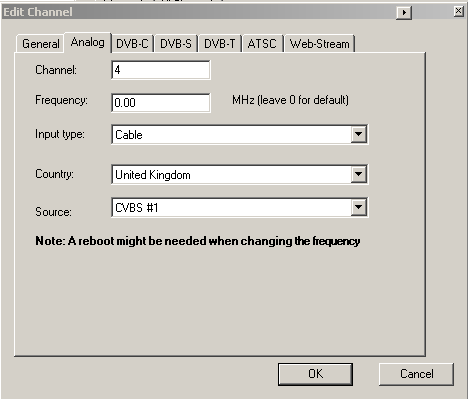The width and height of the screenshot is (468, 399).
Task: Click the Channel number input field
Action: [x=161, y=70]
